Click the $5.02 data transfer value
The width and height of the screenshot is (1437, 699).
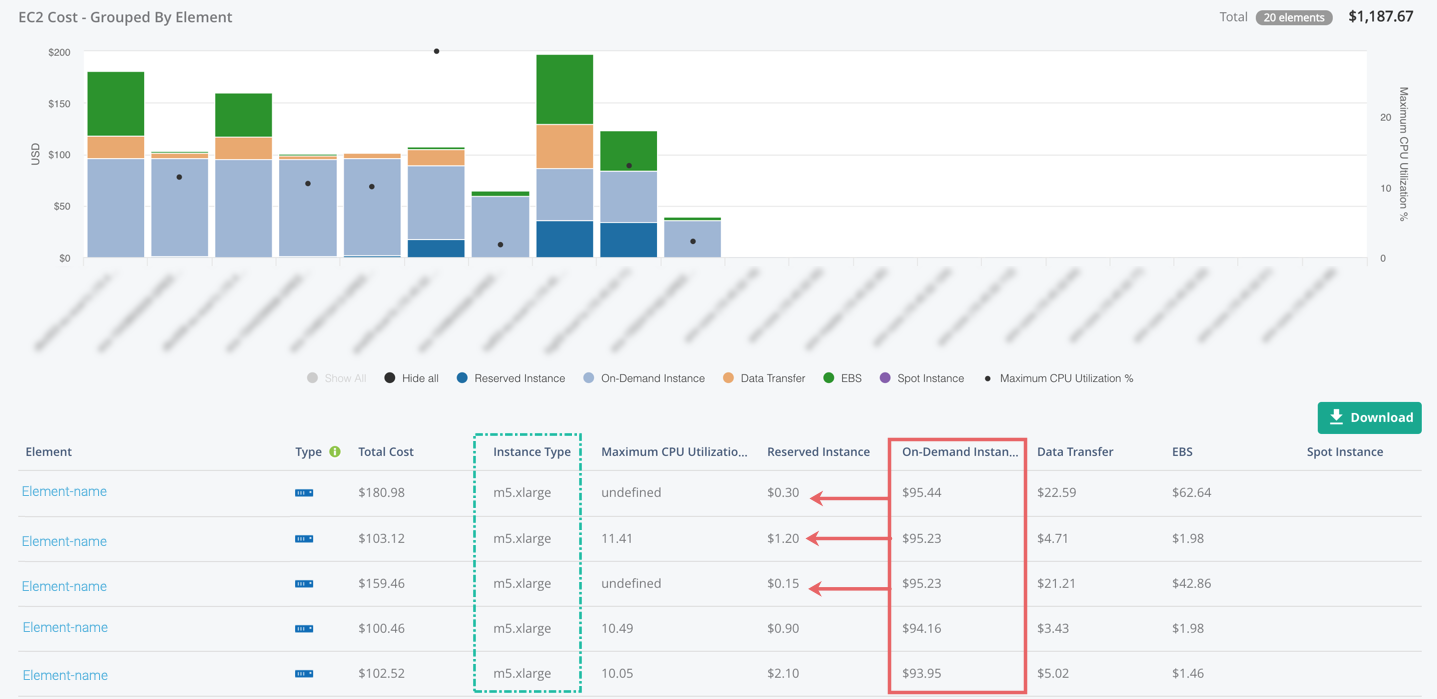coord(1053,673)
